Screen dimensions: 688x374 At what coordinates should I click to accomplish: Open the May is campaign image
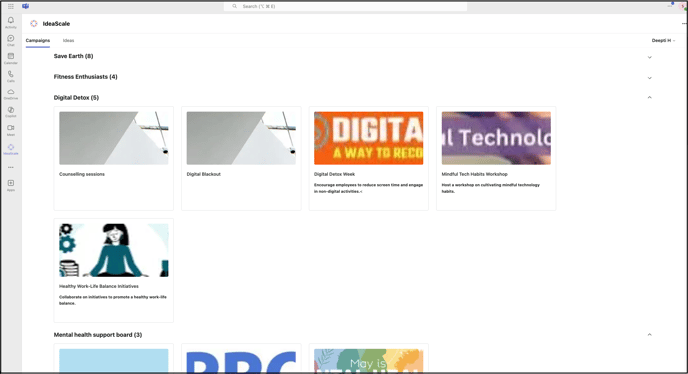[369, 361]
